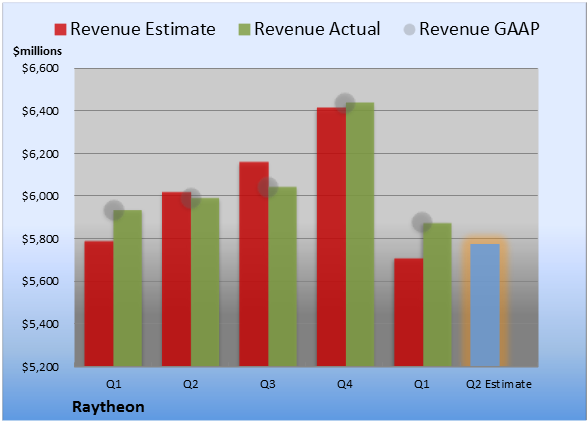Screen dimensions: 588x422
Task: Click the '$6,600' axis value
Action: click(x=40, y=68)
